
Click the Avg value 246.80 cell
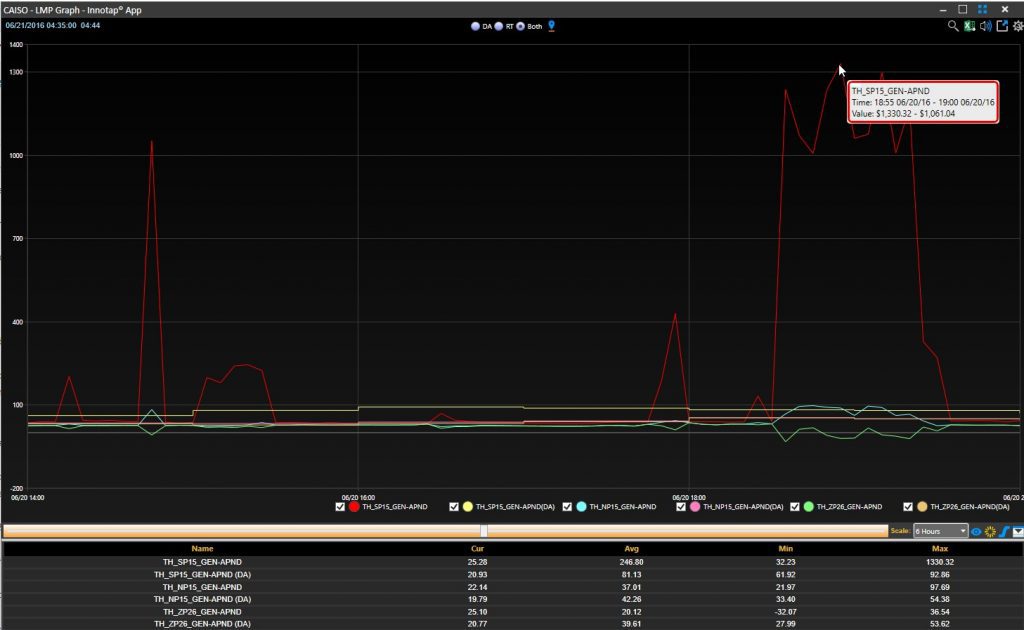pos(632,561)
